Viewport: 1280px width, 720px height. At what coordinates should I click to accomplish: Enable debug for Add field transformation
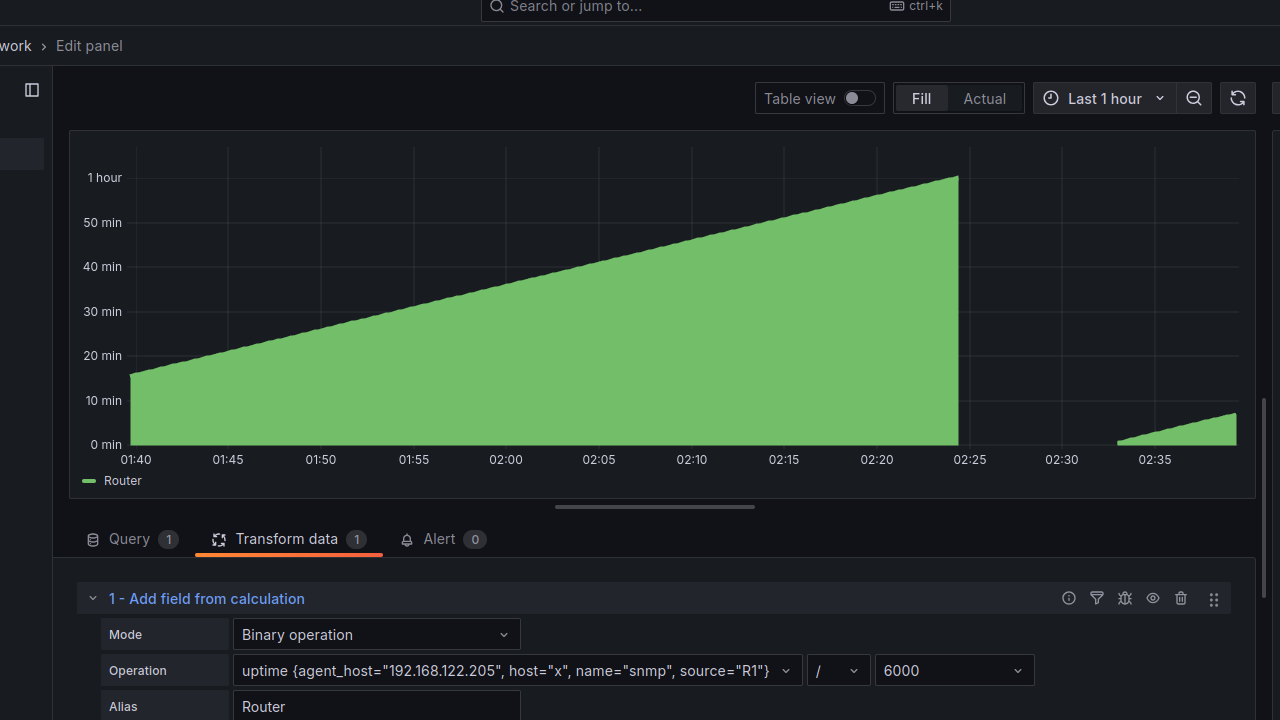(1125, 598)
